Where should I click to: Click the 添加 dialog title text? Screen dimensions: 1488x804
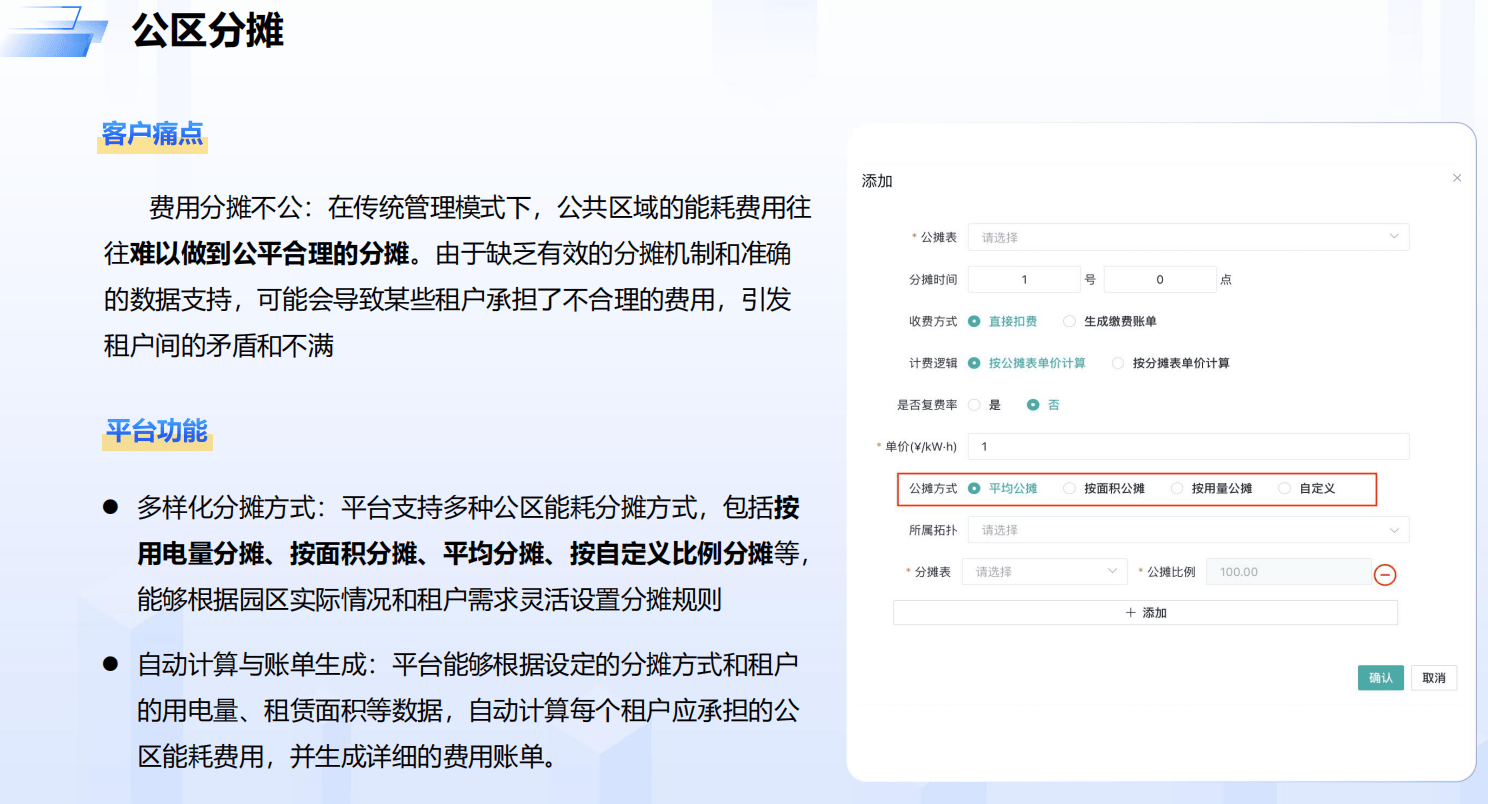point(877,181)
